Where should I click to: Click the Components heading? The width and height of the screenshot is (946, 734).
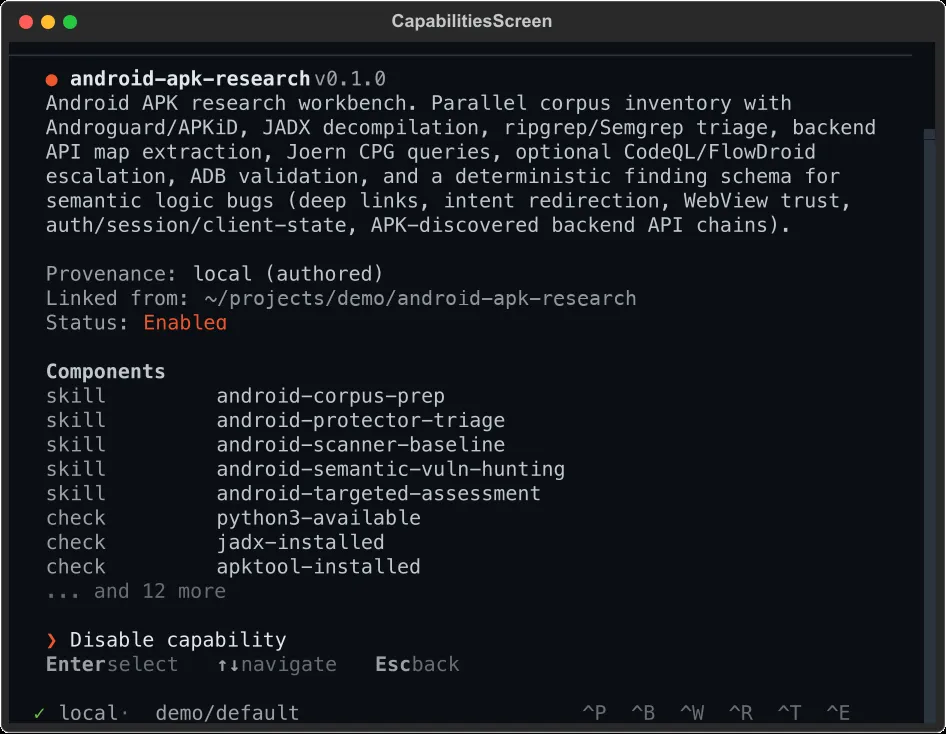point(106,372)
